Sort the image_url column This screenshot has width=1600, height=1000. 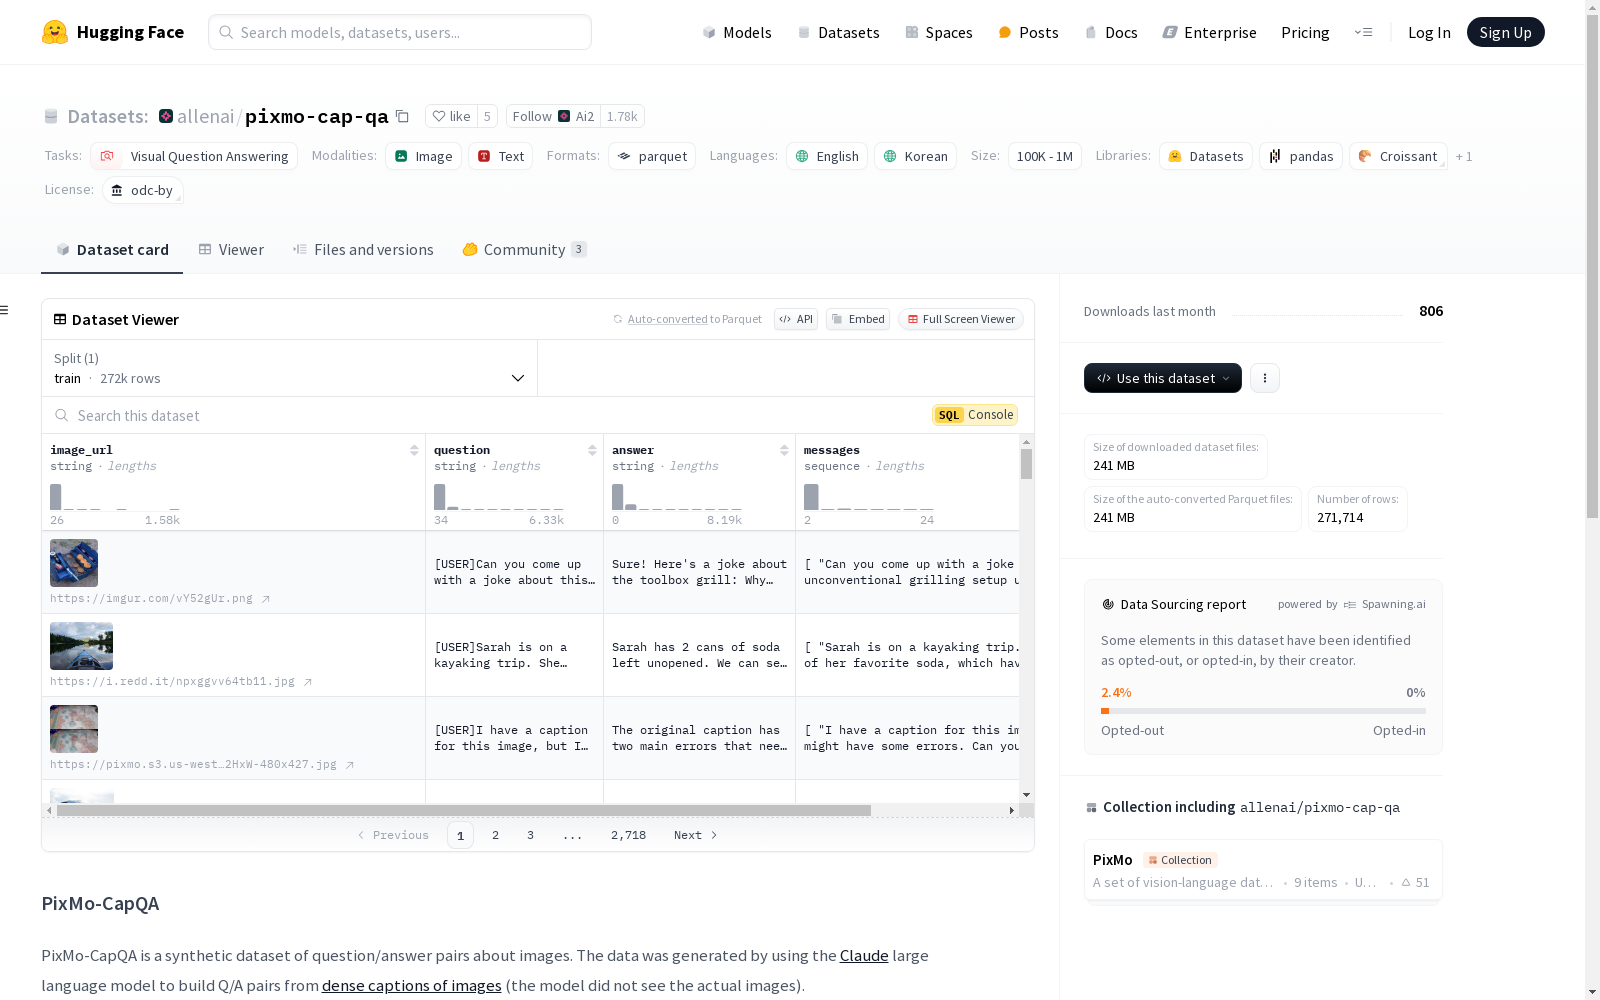(414, 451)
